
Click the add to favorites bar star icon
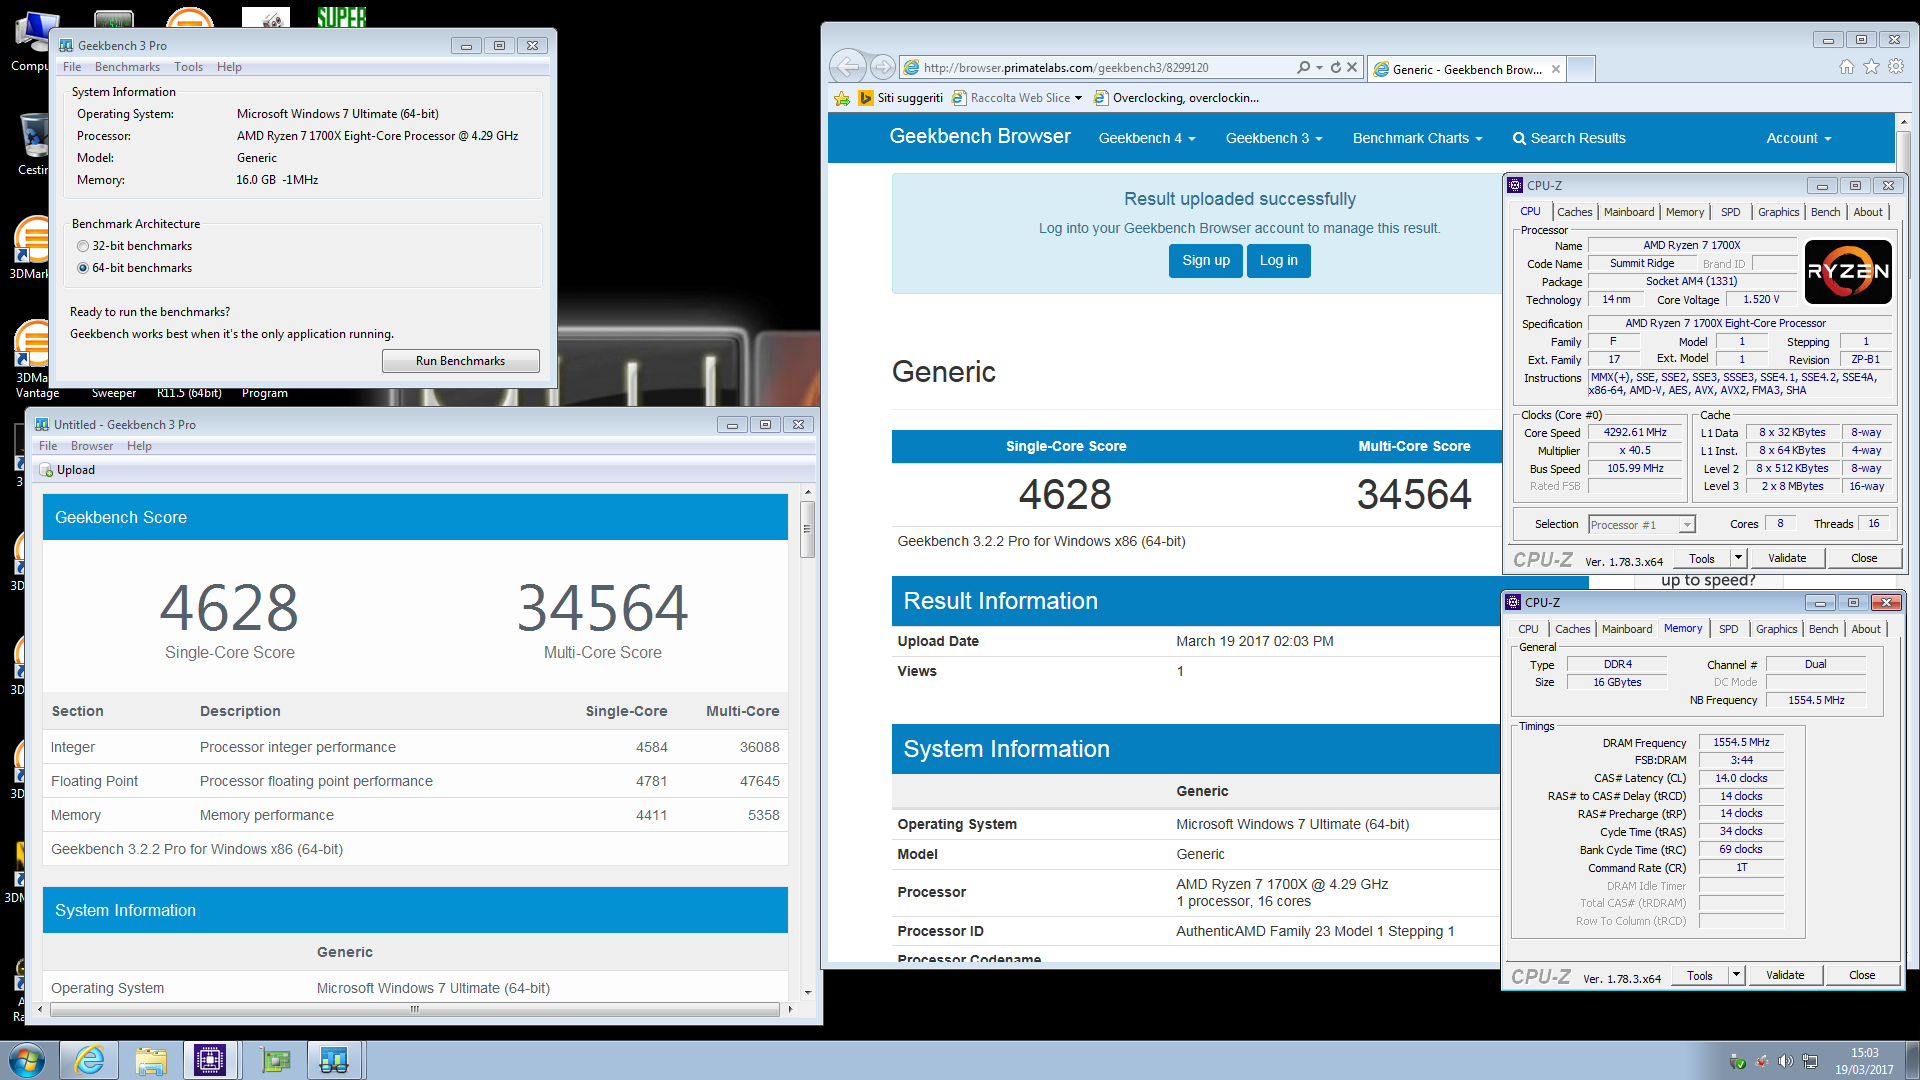pyautogui.click(x=842, y=98)
